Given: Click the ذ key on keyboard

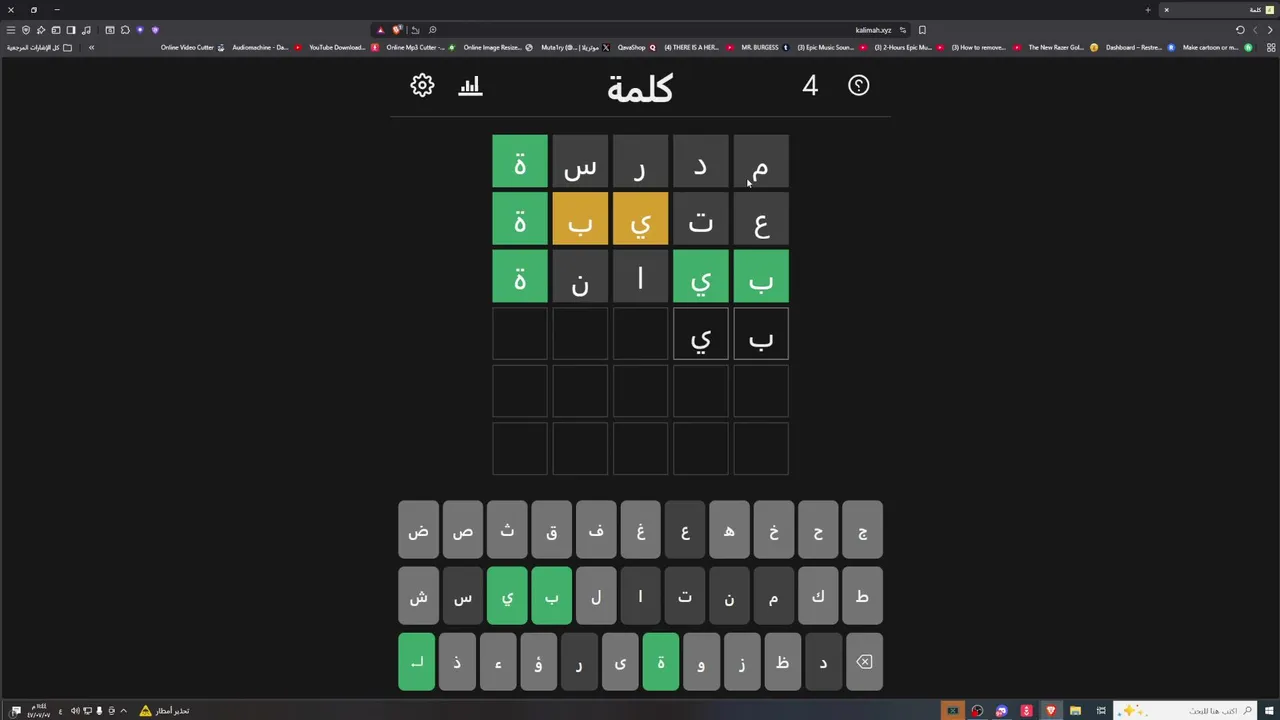Looking at the screenshot, I should point(457,662).
